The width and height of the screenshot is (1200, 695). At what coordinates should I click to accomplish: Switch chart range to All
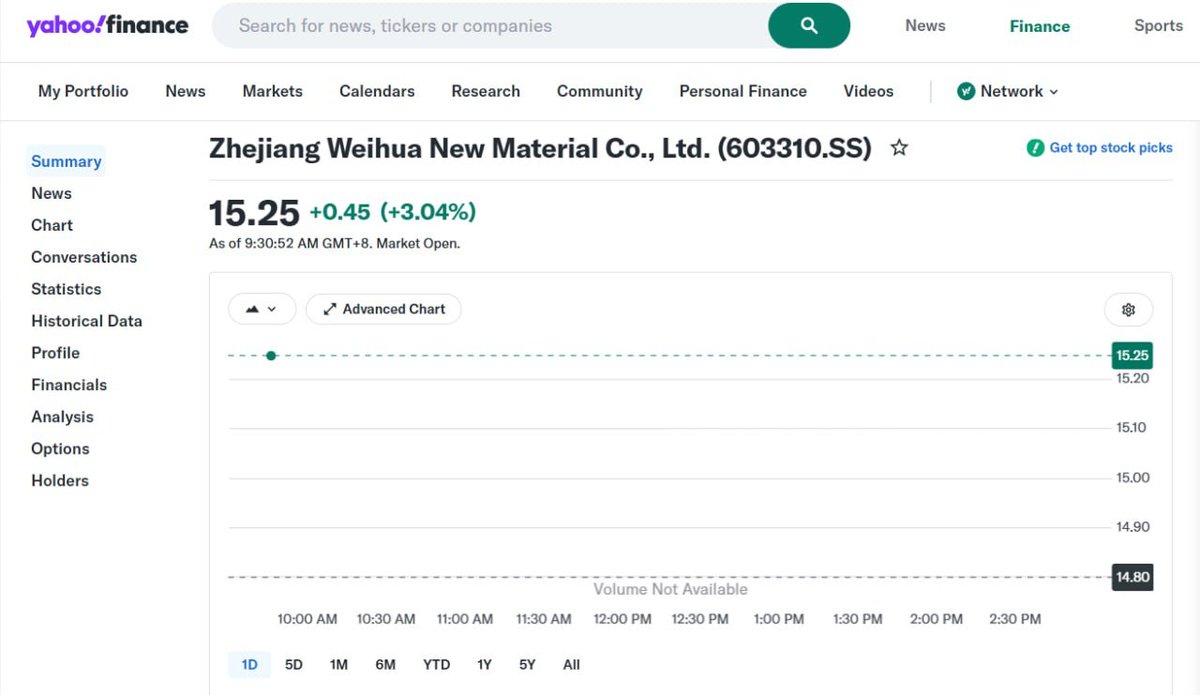coord(571,664)
